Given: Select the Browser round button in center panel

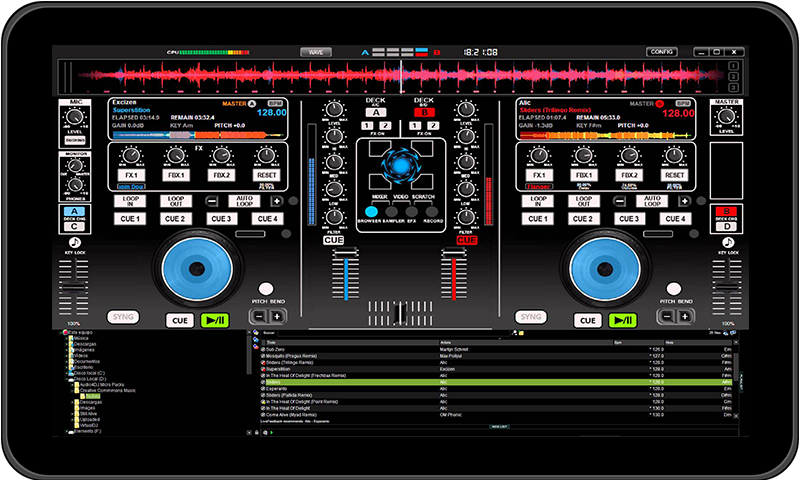Looking at the screenshot, I should (x=372, y=211).
